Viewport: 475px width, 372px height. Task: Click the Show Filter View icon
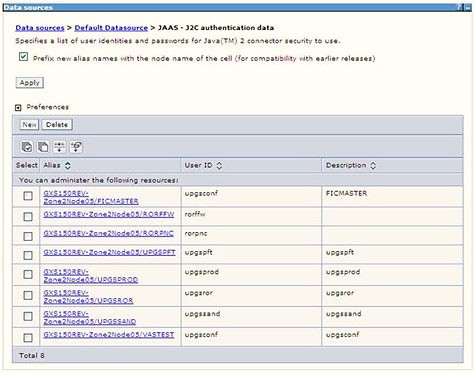(x=59, y=147)
